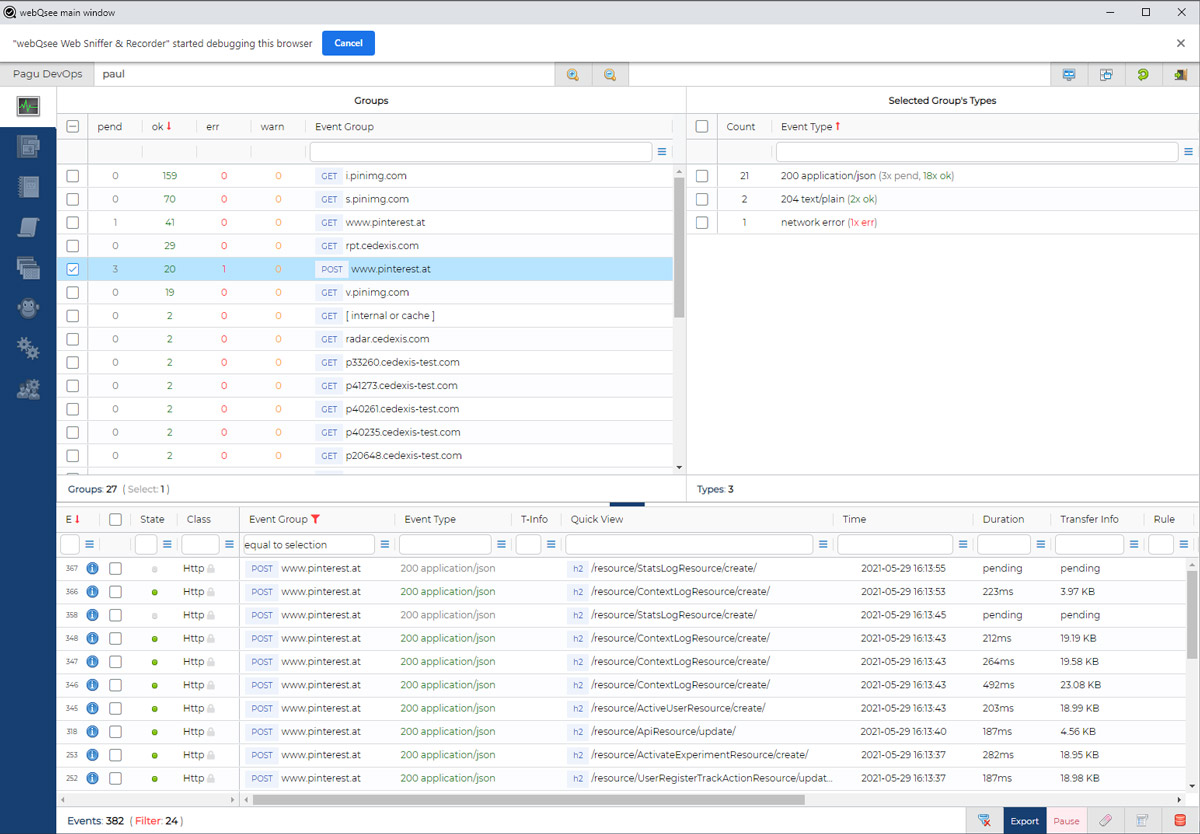The width and height of the screenshot is (1200, 834).
Task: Click the 'equal to selection' filter field
Action: pyautogui.click(x=309, y=545)
